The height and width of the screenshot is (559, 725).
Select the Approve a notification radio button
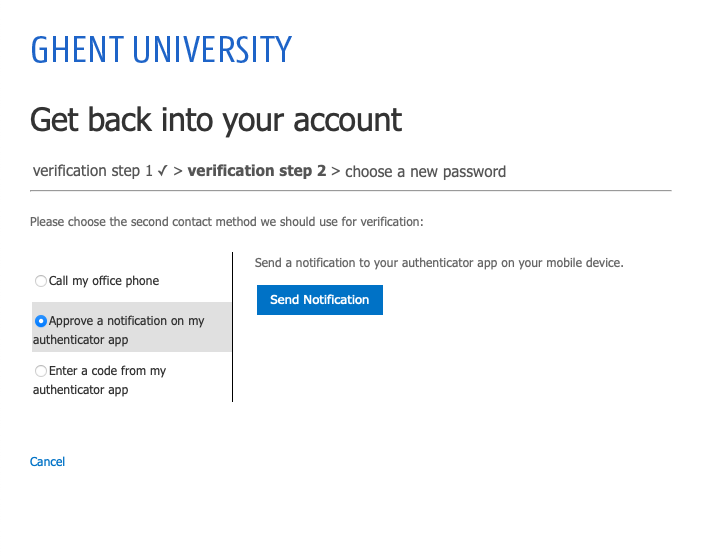[x=41, y=321]
